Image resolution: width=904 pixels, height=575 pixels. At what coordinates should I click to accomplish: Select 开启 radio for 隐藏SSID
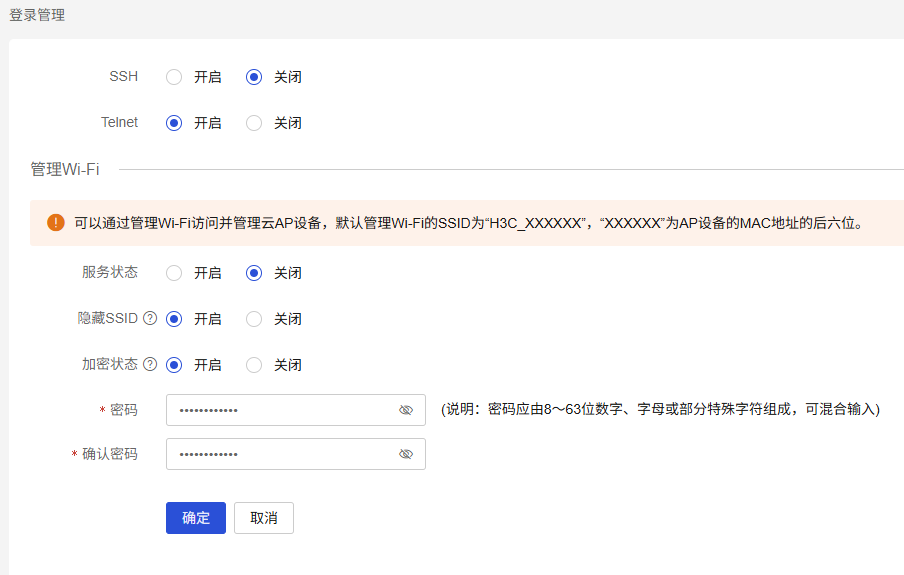[174, 319]
